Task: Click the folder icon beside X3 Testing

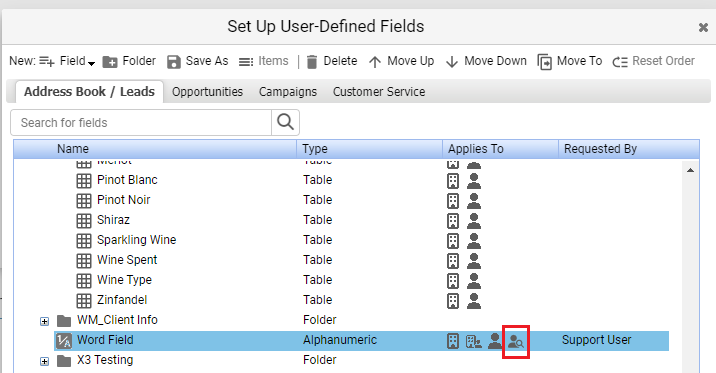Action: pos(64,361)
